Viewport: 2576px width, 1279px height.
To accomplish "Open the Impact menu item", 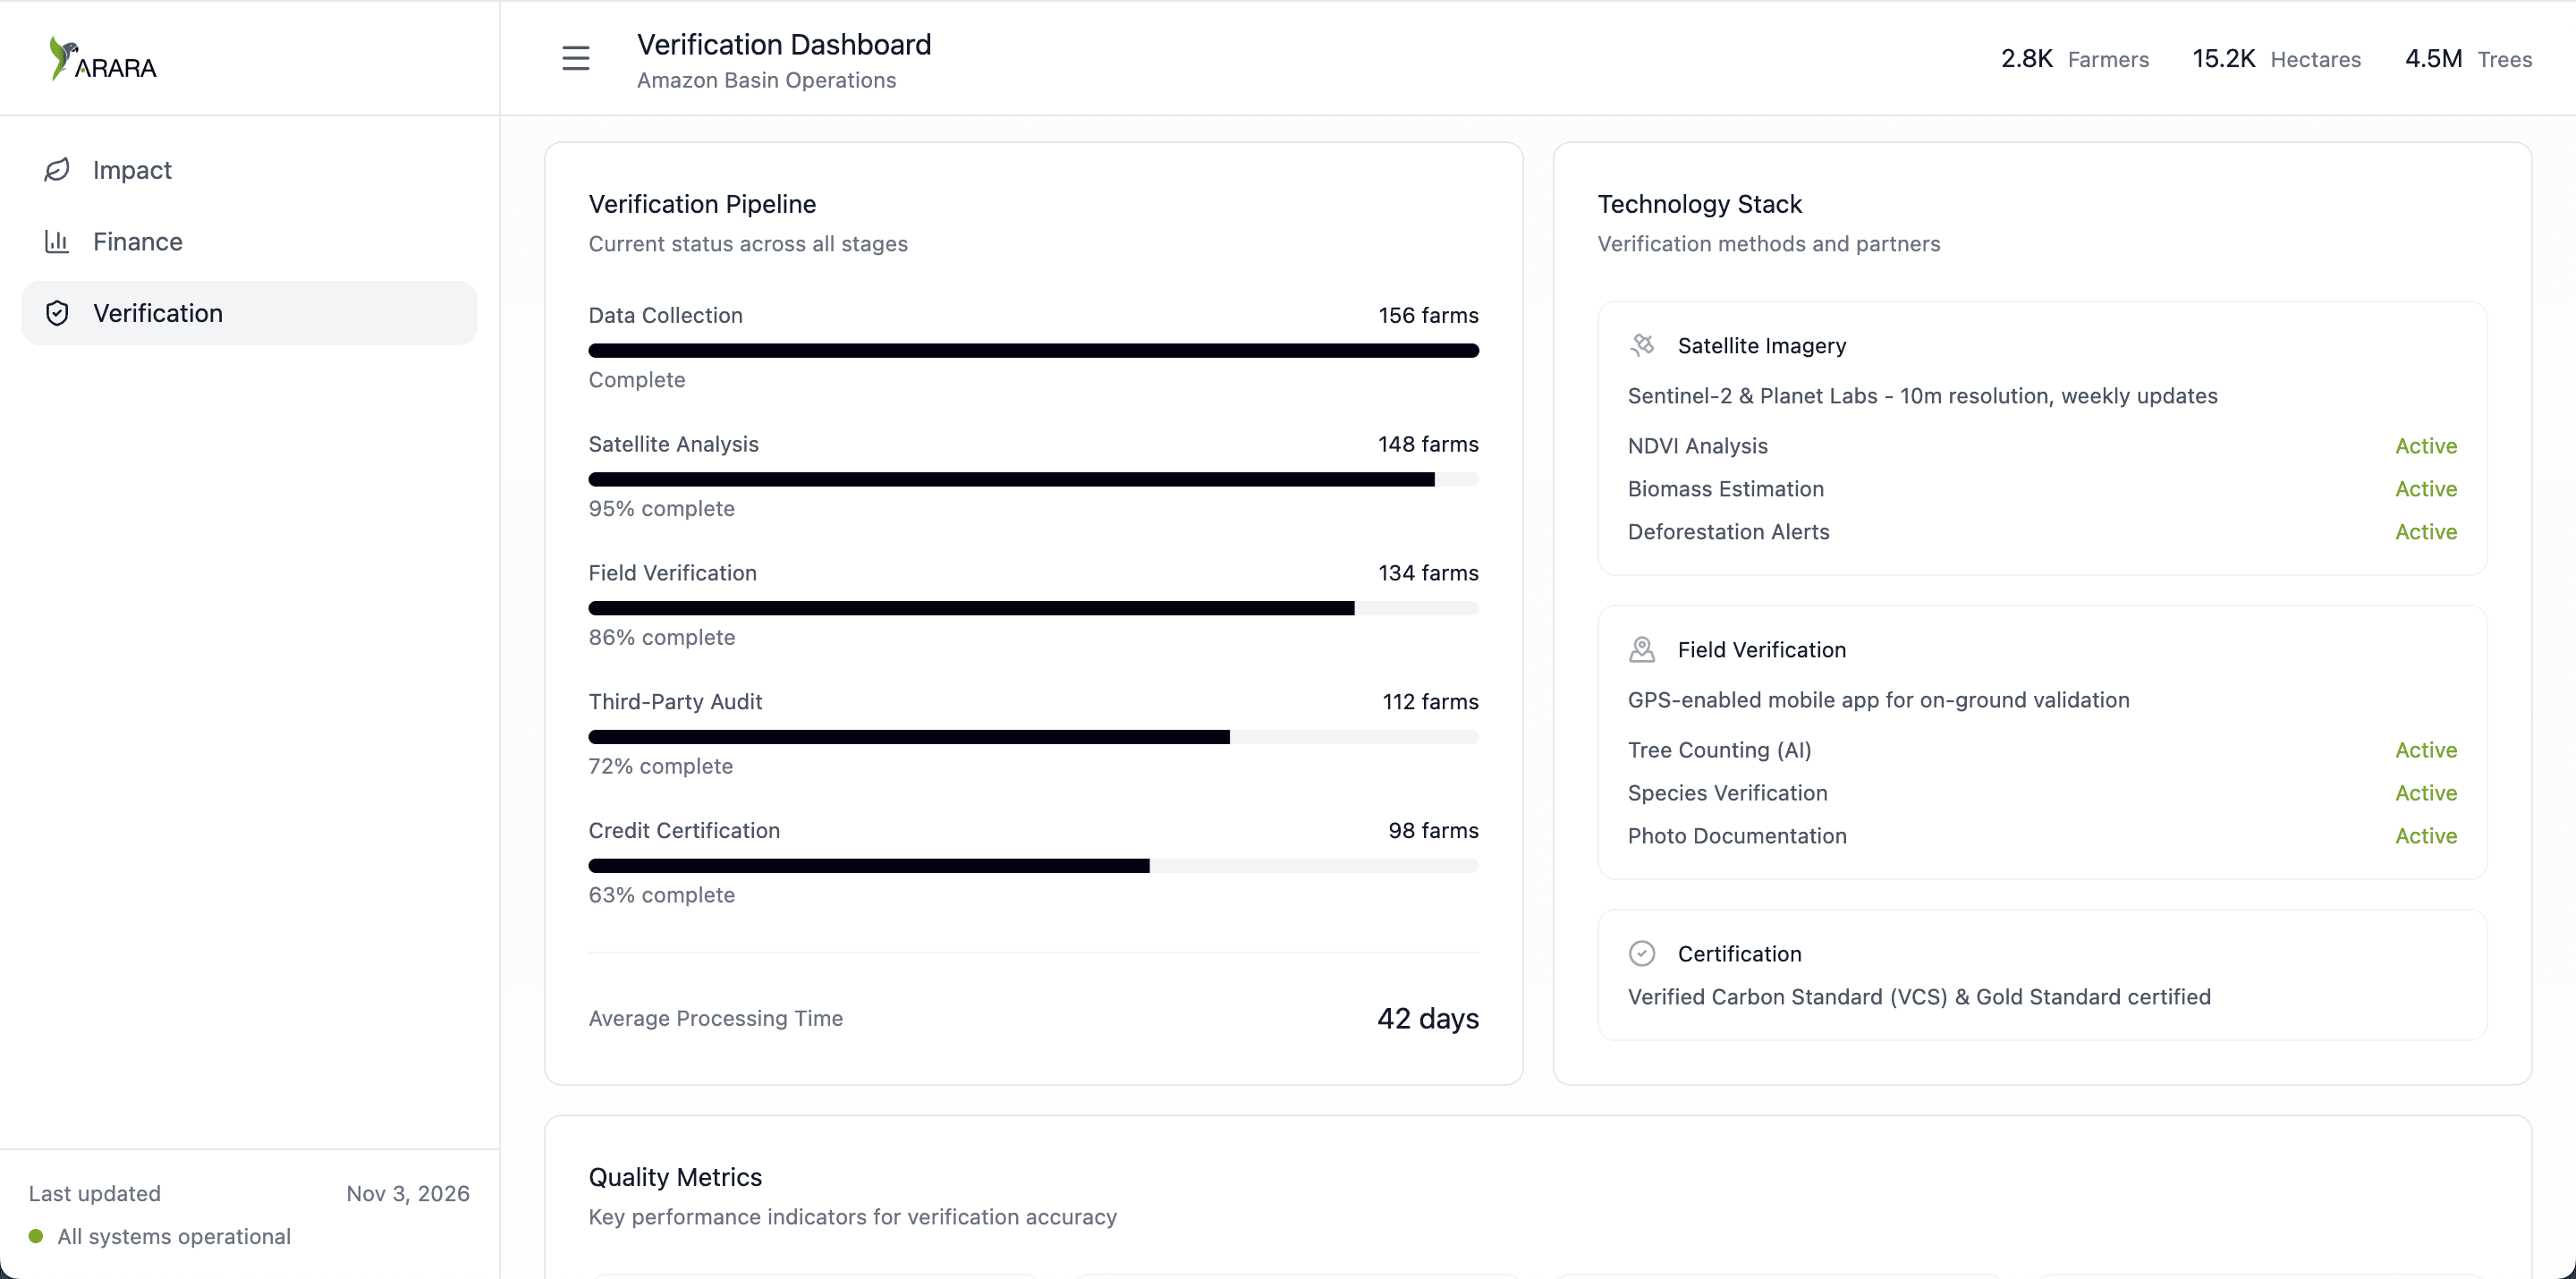I will tap(132, 170).
